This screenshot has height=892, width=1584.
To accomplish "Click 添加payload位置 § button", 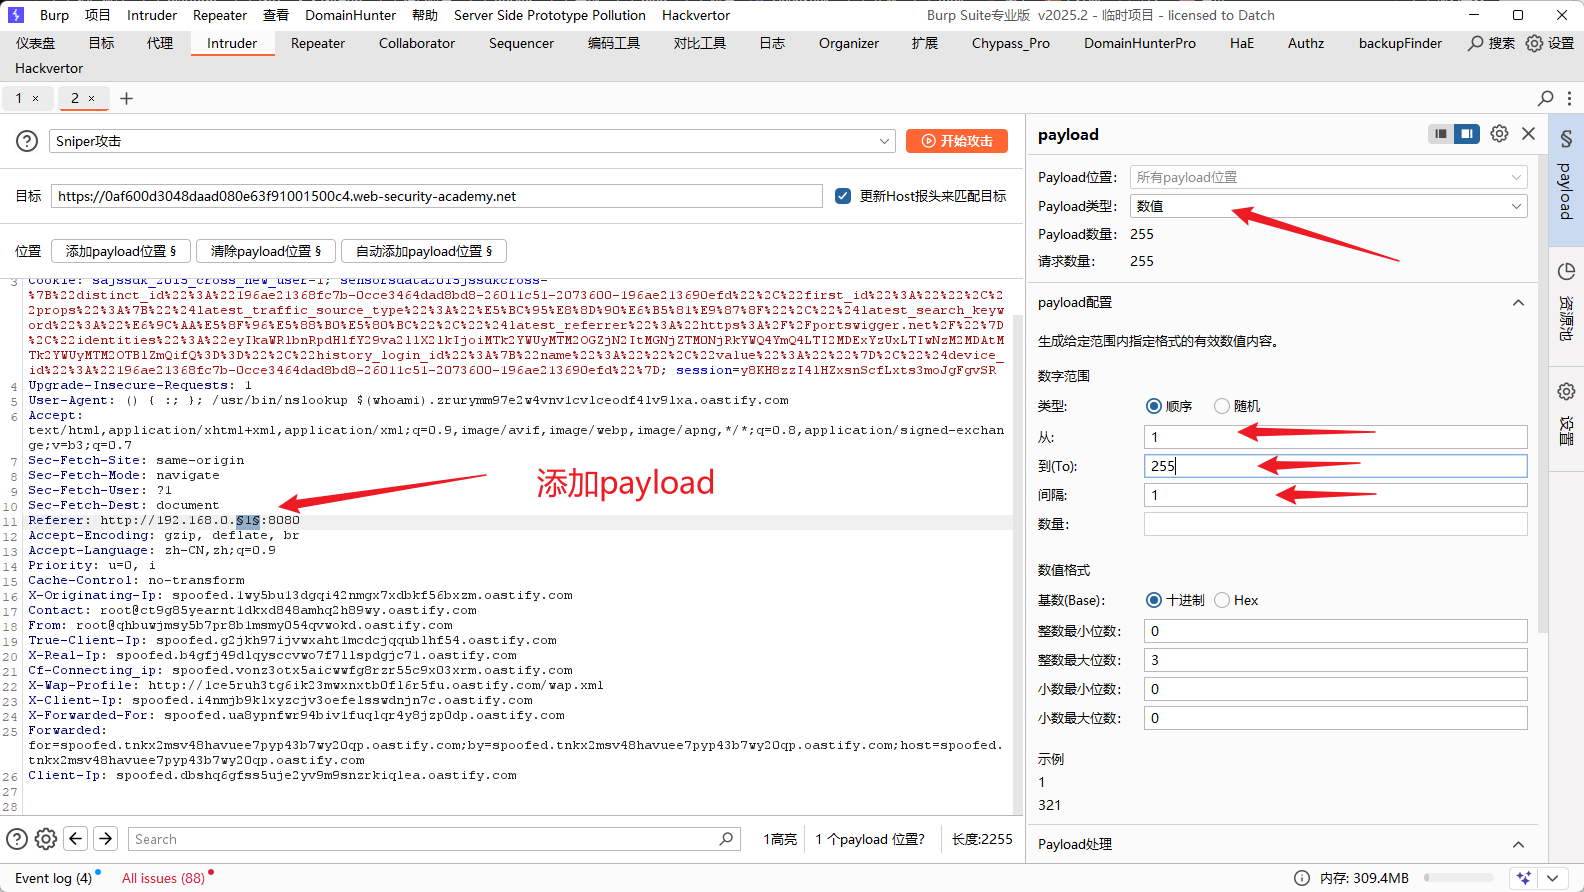I will click(121, 251).
